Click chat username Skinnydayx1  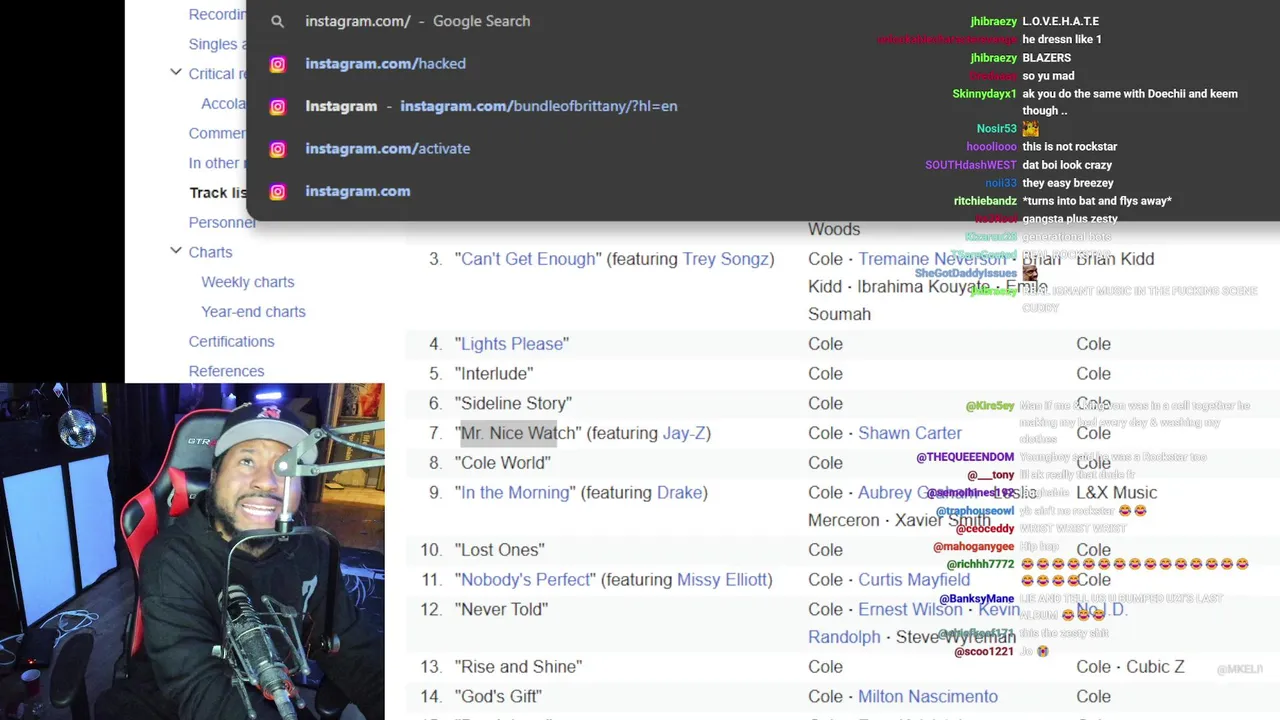pos(984,94)
